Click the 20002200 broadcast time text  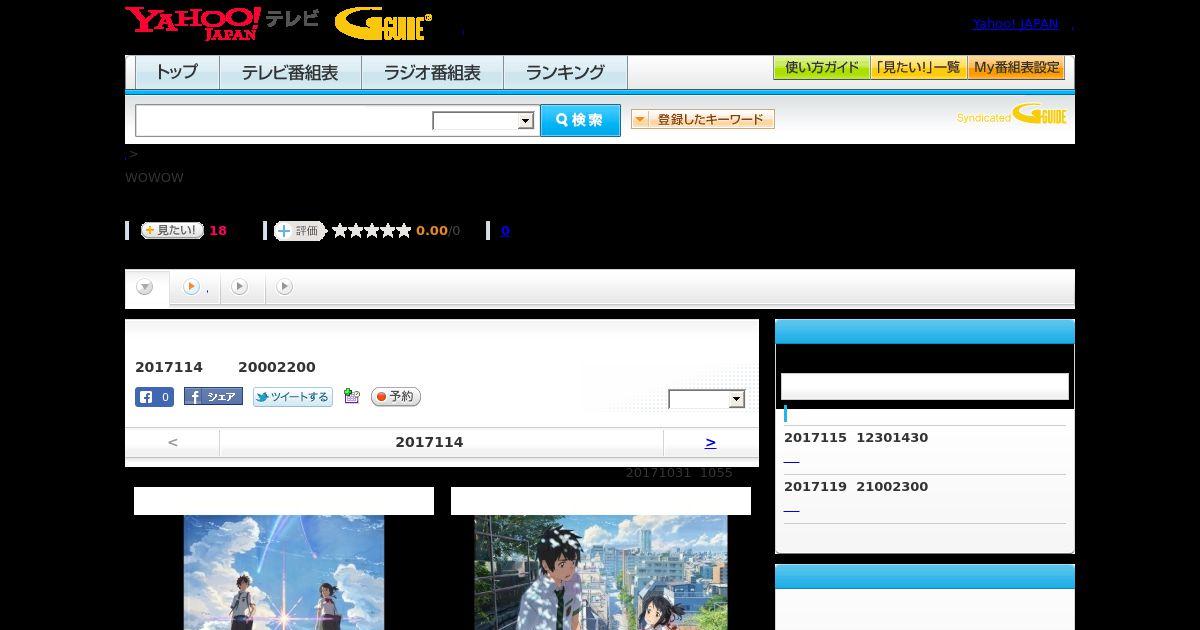click(x=277, y=367)
